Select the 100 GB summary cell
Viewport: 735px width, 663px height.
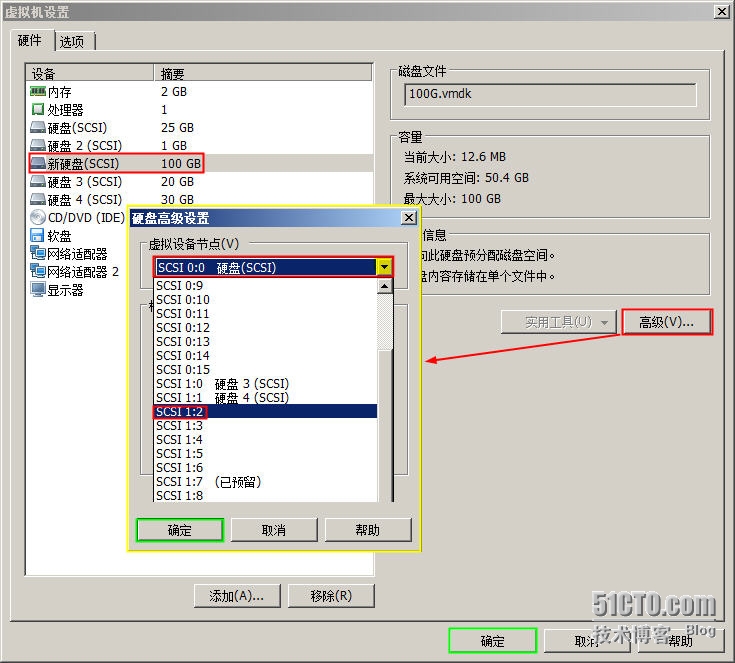coord(181,164)
